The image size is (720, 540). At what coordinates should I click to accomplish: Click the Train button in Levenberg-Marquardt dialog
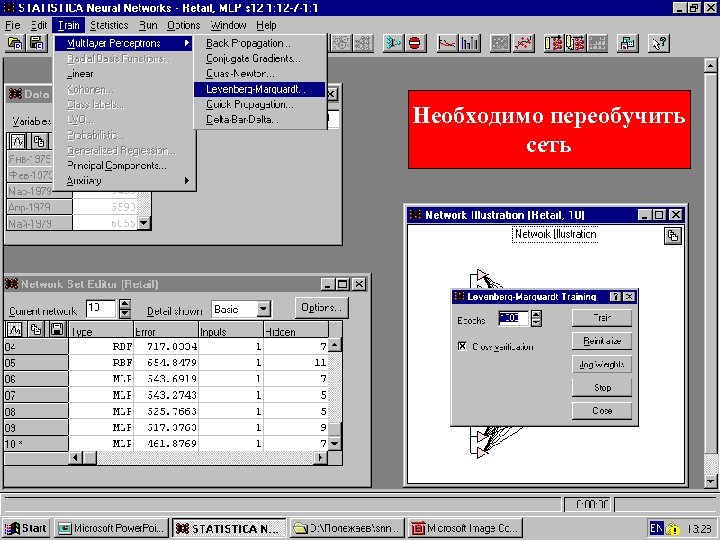tap(602, 318)
